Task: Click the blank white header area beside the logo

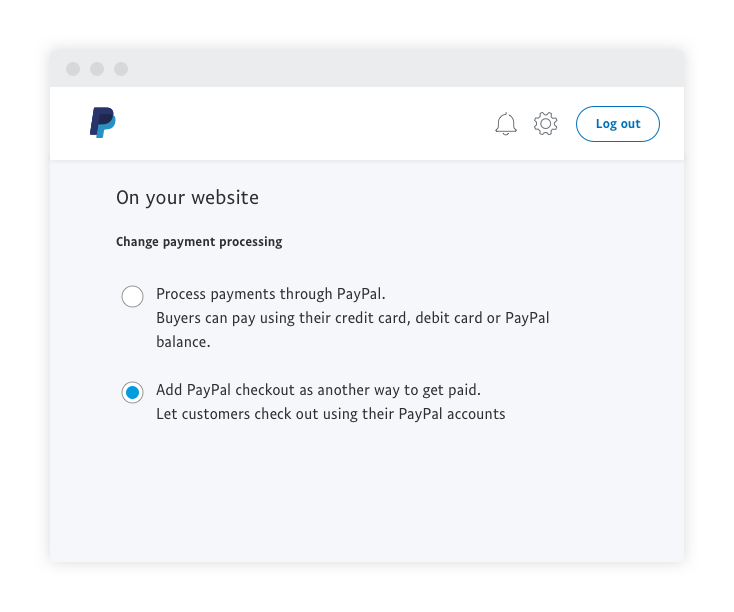Action: (x=300, y=124)
